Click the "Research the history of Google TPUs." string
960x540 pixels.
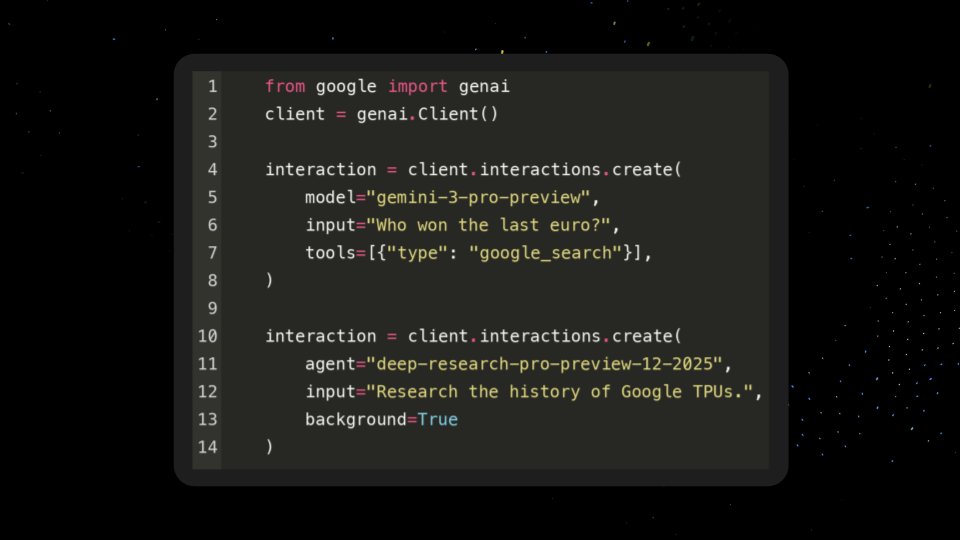pyautogui.click(x=560, y=391)
